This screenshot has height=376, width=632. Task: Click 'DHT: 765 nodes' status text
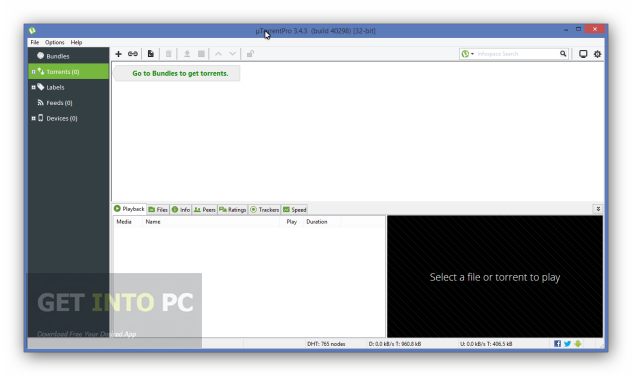point(326,344)
